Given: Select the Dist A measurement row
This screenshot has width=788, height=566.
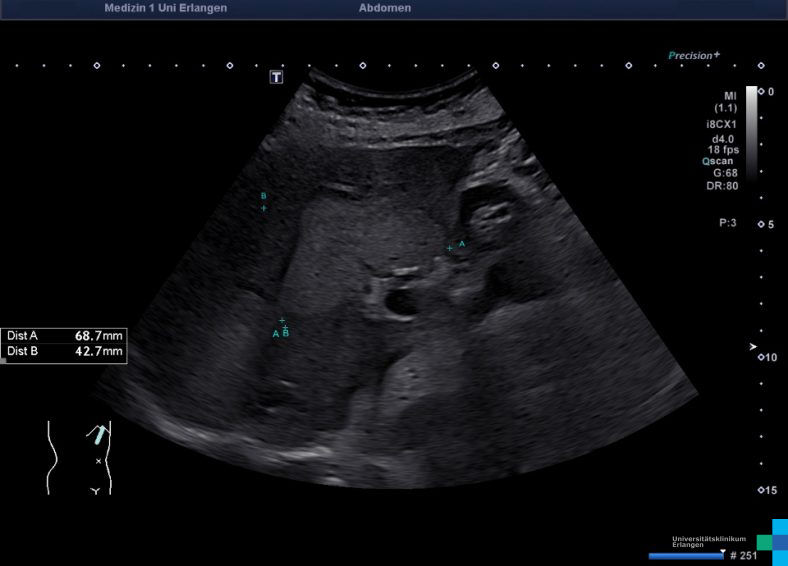Looking at the screenshot, I should tap(64, 336).
